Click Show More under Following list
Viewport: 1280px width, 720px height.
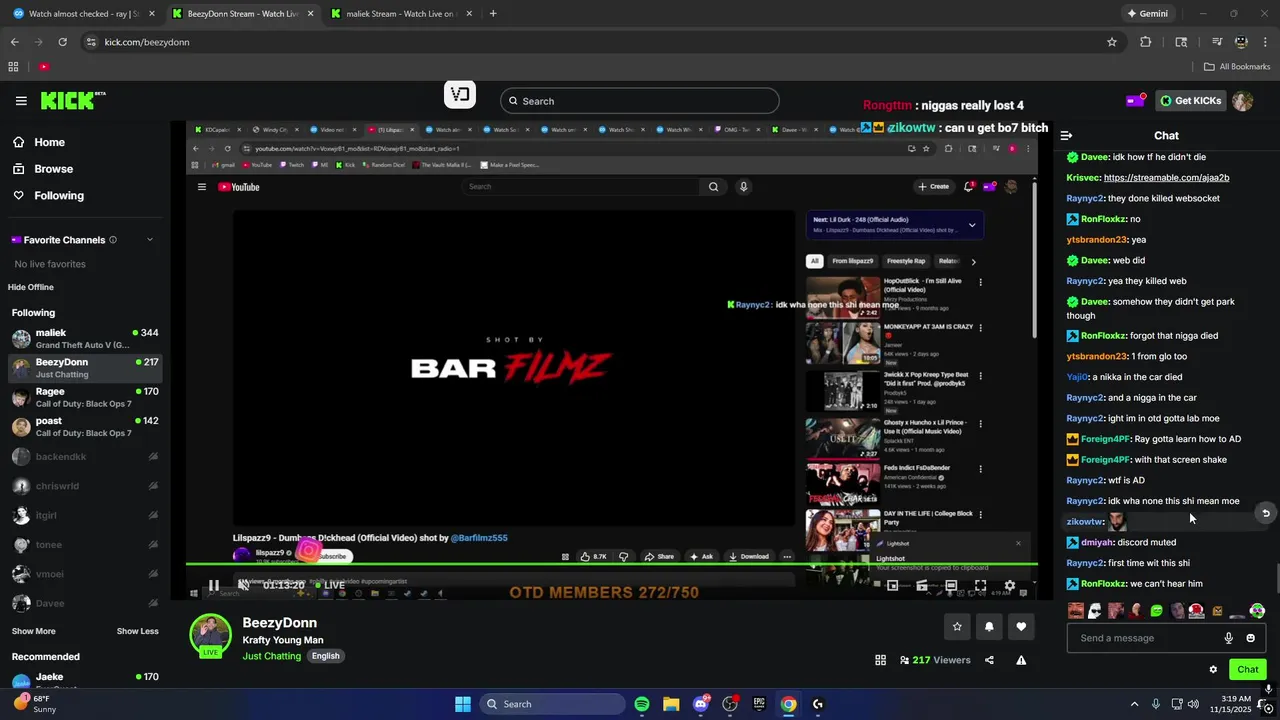tap(34, 631)
